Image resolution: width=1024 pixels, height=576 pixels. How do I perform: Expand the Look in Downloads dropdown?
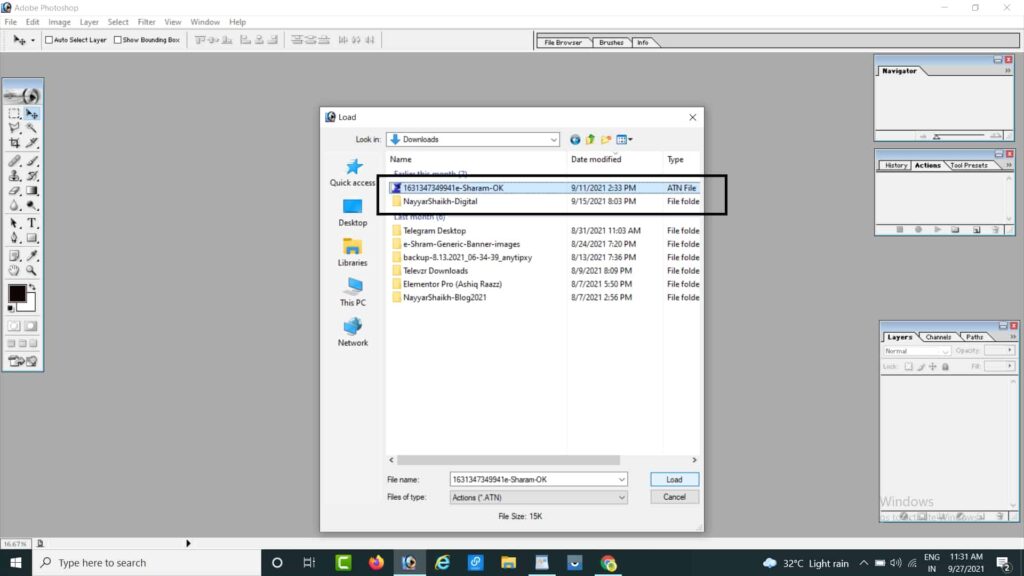(x=553, y=140)
